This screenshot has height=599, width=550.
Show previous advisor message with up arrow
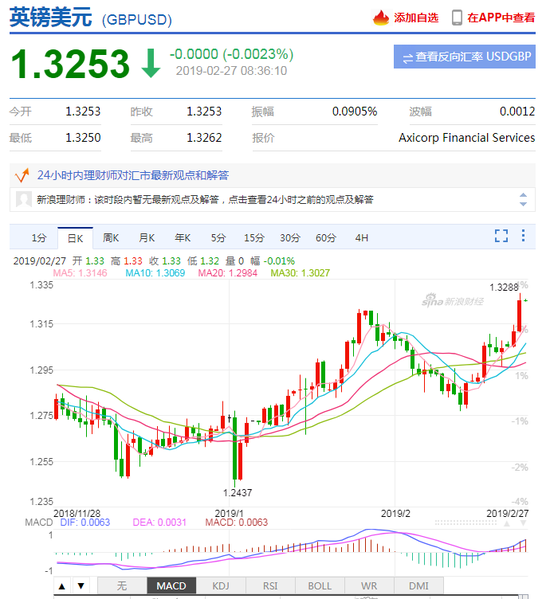(523, 195)
